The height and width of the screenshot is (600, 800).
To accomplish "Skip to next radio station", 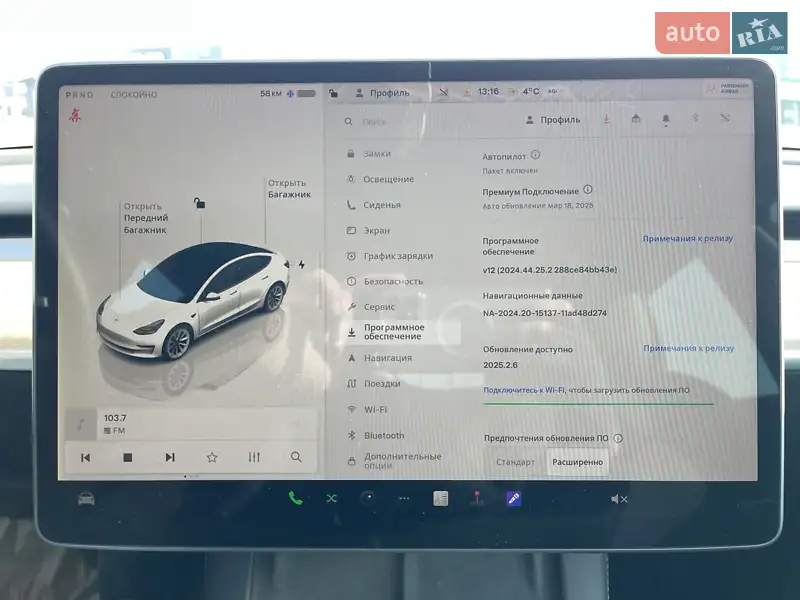I will point(170,457).
